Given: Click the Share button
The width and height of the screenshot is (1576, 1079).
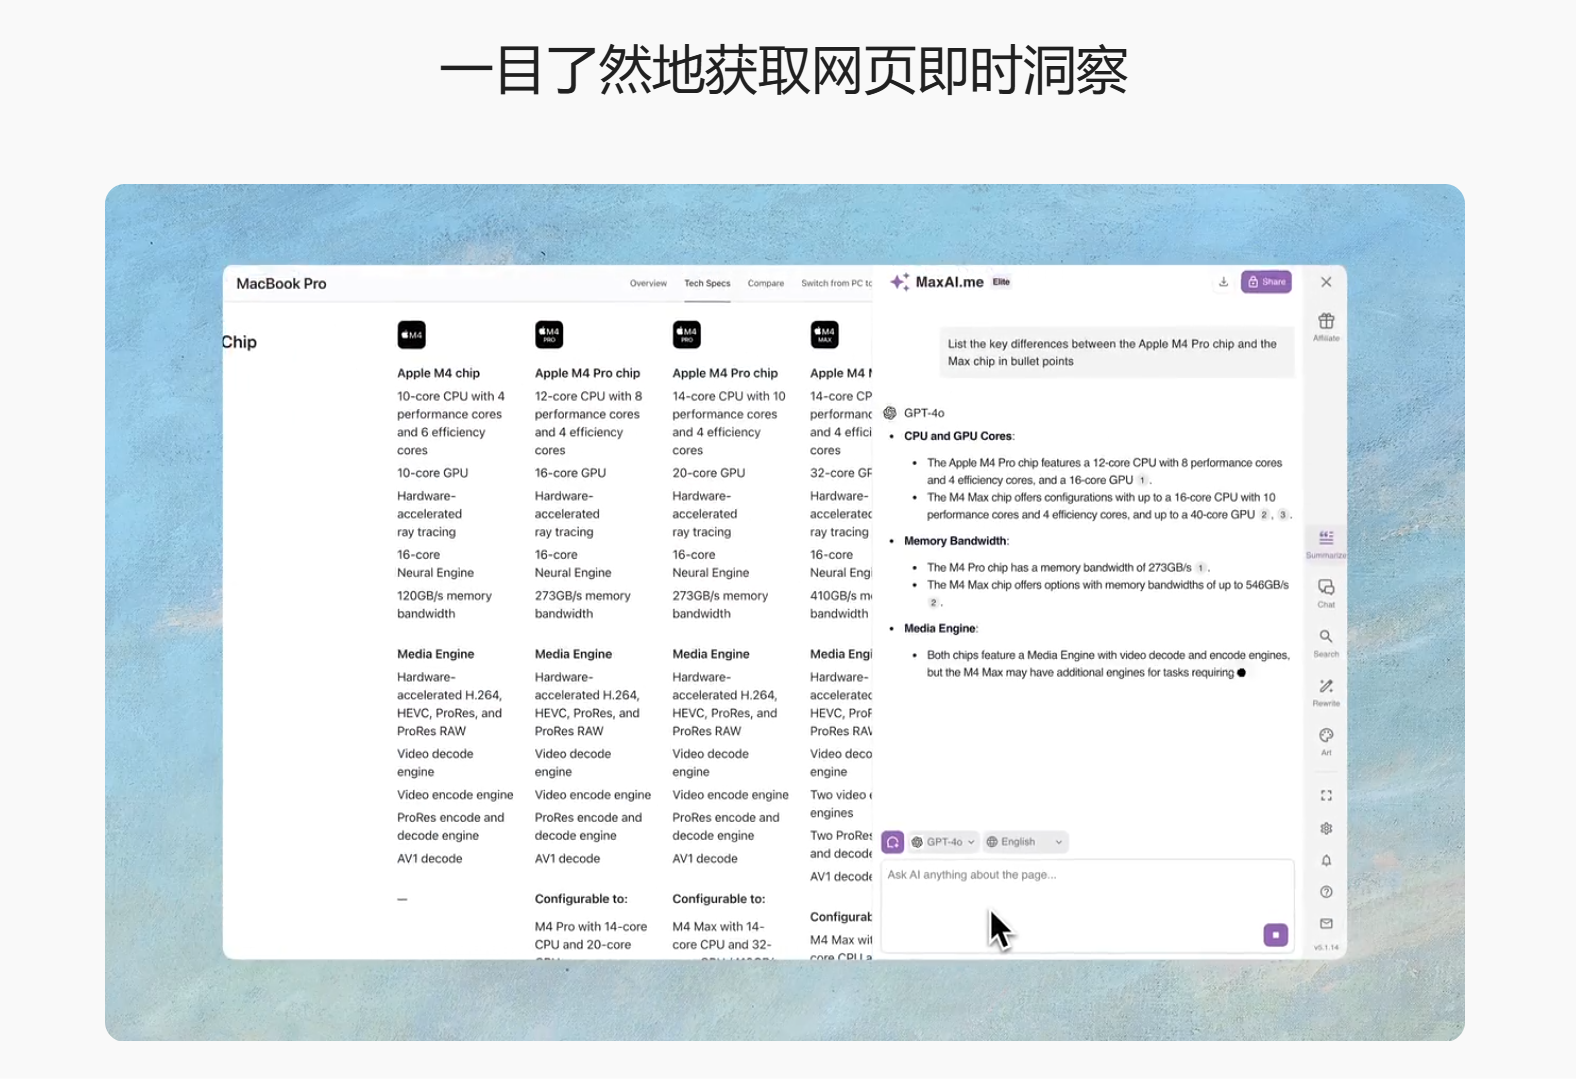Looking at the screenshot, I should coord(1266,282).
